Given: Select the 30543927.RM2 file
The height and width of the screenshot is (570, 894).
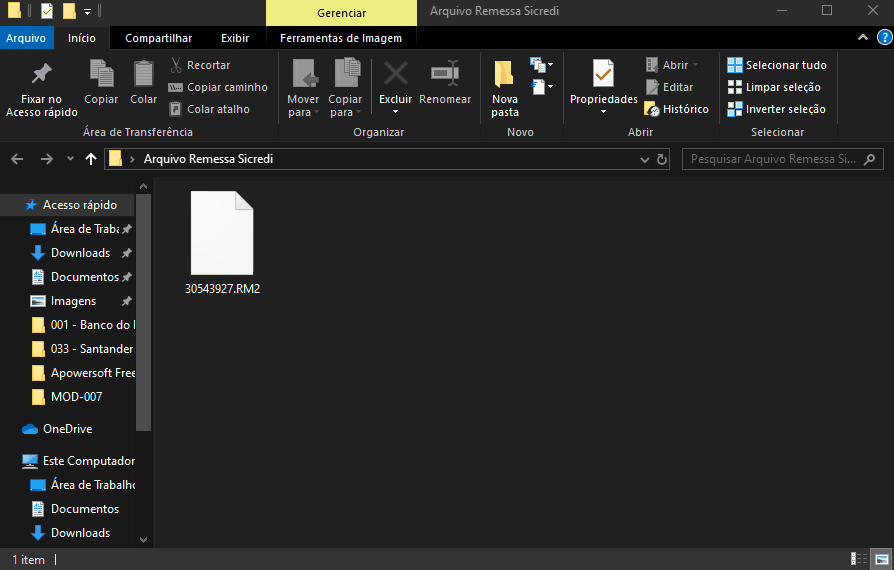Looking at the screenshot, I should (x=222, y=243).
